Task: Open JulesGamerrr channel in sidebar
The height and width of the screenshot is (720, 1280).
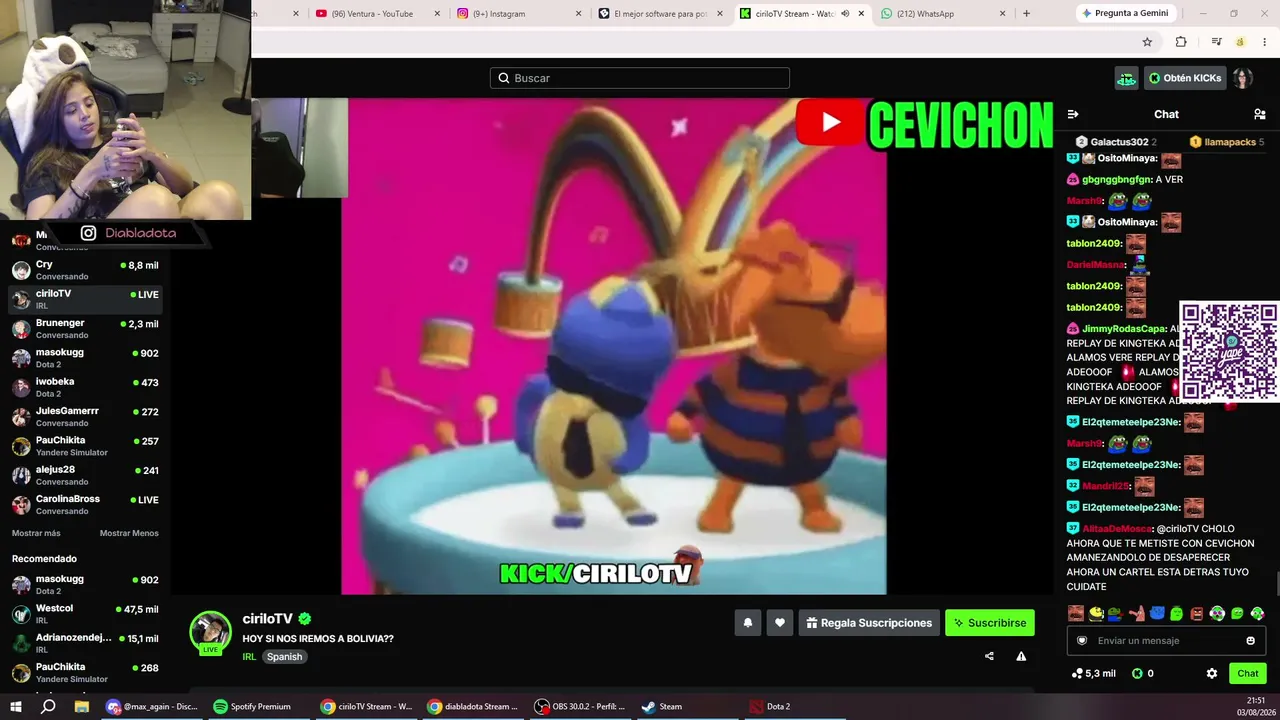Action: (85, 417)
